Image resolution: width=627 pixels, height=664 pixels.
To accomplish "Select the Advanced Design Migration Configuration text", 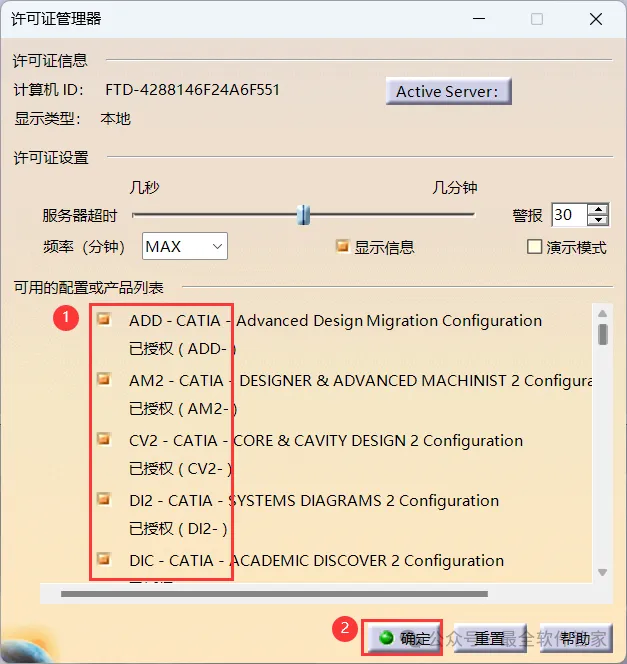I will pyautogui.click(x=389, y=321).
